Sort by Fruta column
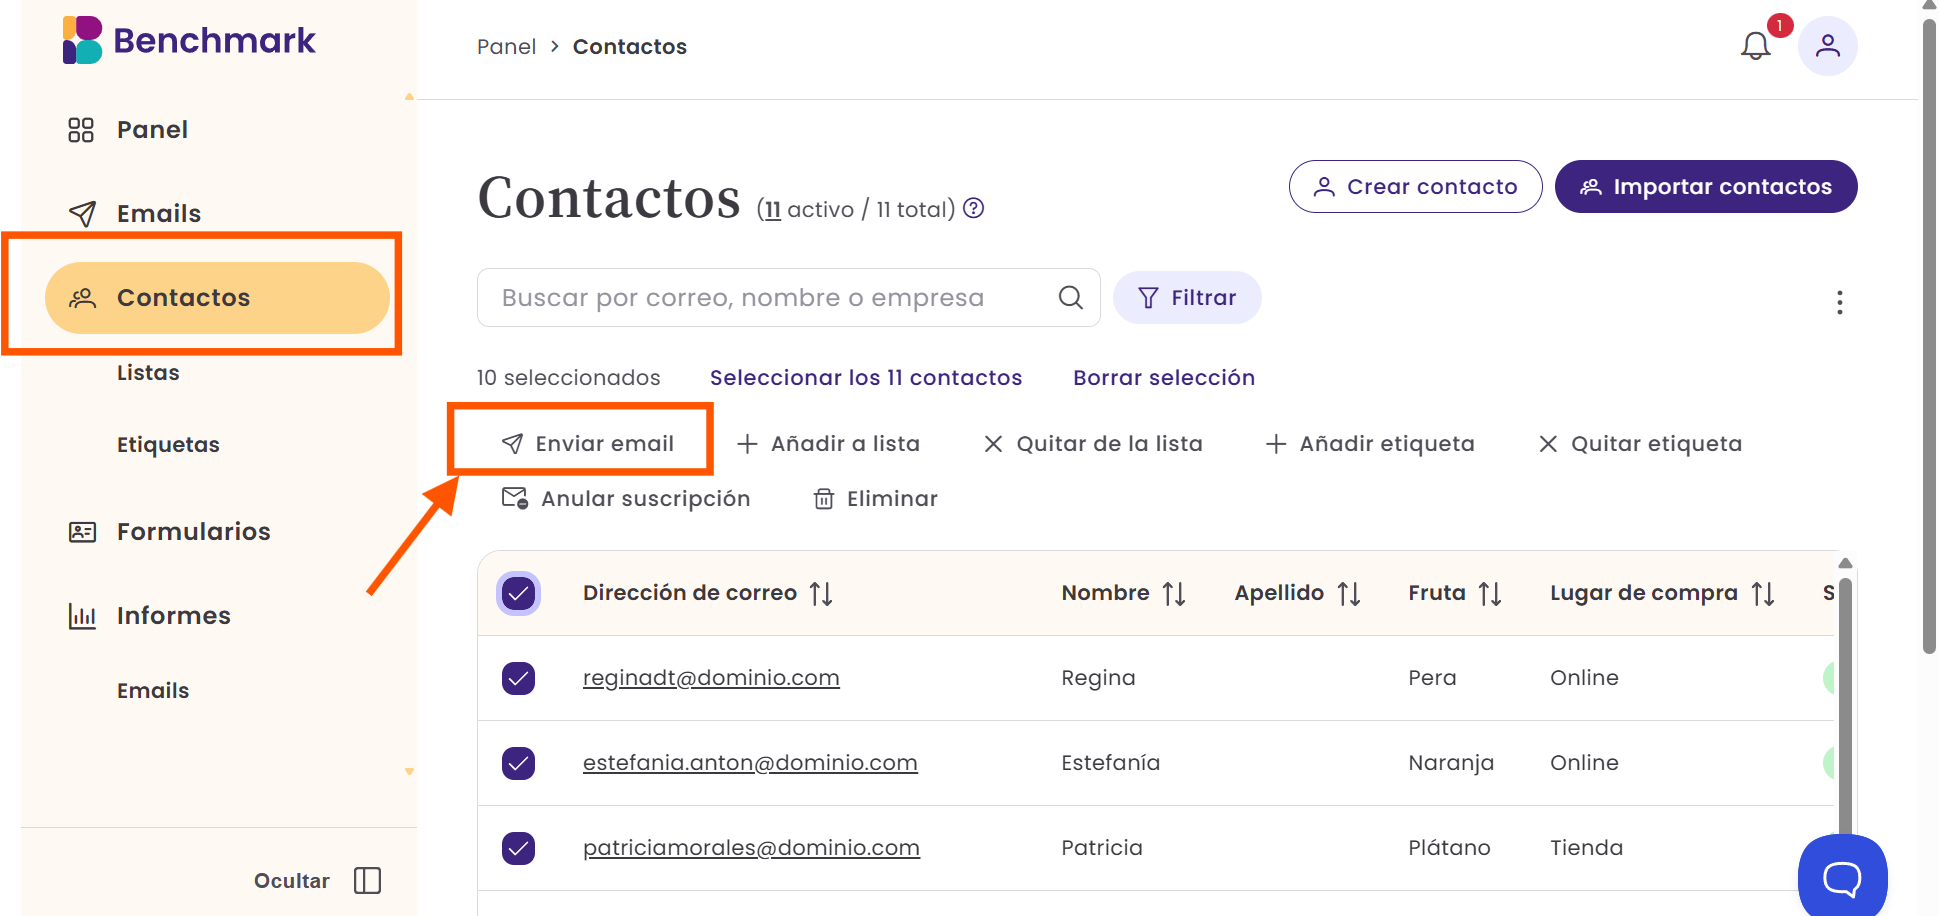 (1490, 593)
